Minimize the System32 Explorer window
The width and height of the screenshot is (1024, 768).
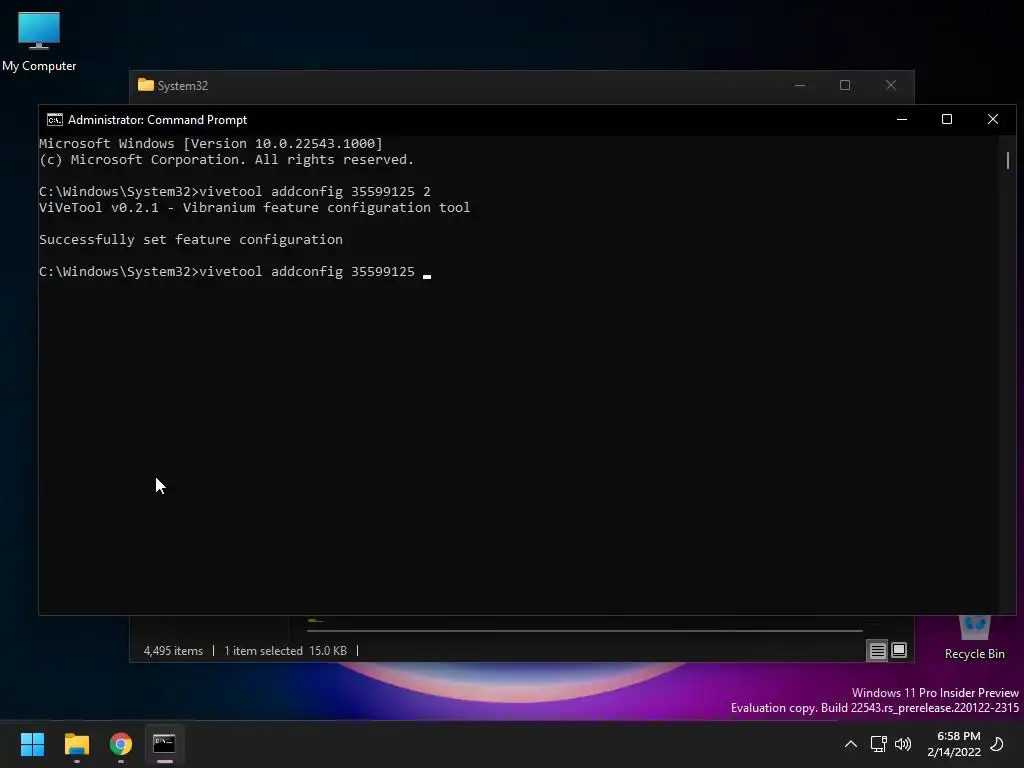click(800, 85)
